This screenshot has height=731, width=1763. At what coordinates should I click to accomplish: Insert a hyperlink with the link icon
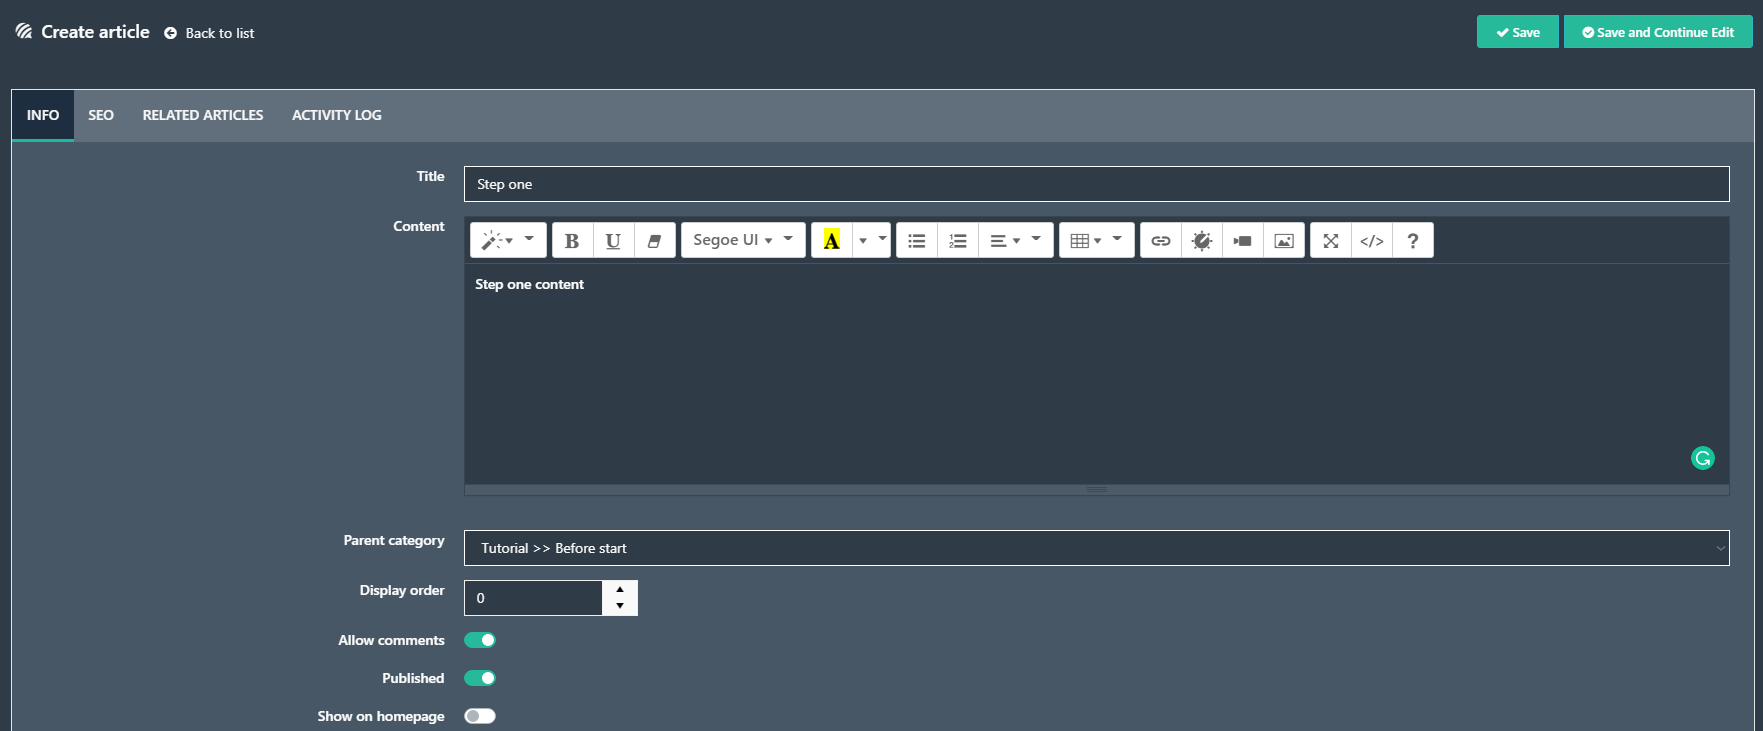click(1160, 240)
